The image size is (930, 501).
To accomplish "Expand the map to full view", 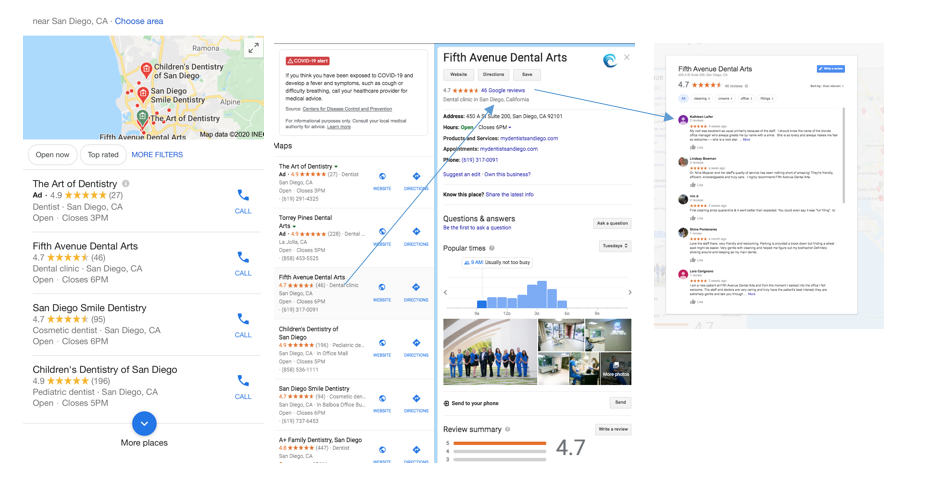I will coord(253,48).
